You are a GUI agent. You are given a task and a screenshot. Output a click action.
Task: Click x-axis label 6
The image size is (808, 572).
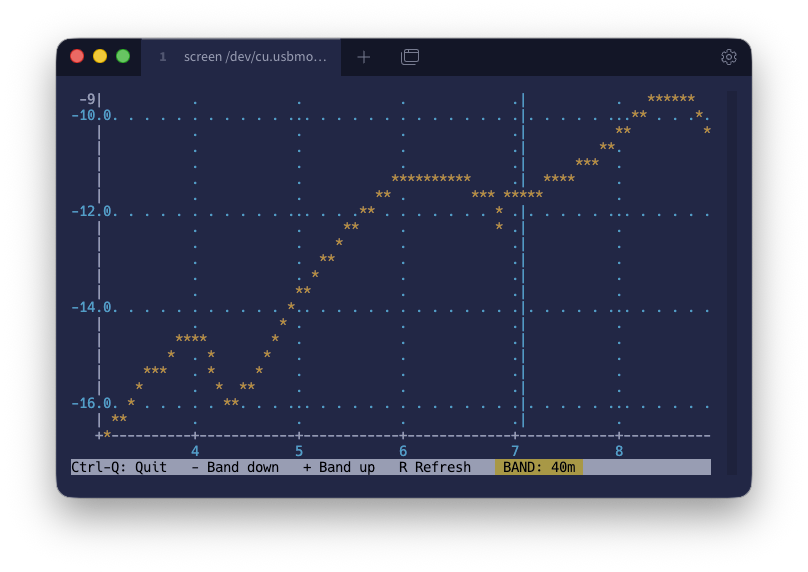point(403,451)
